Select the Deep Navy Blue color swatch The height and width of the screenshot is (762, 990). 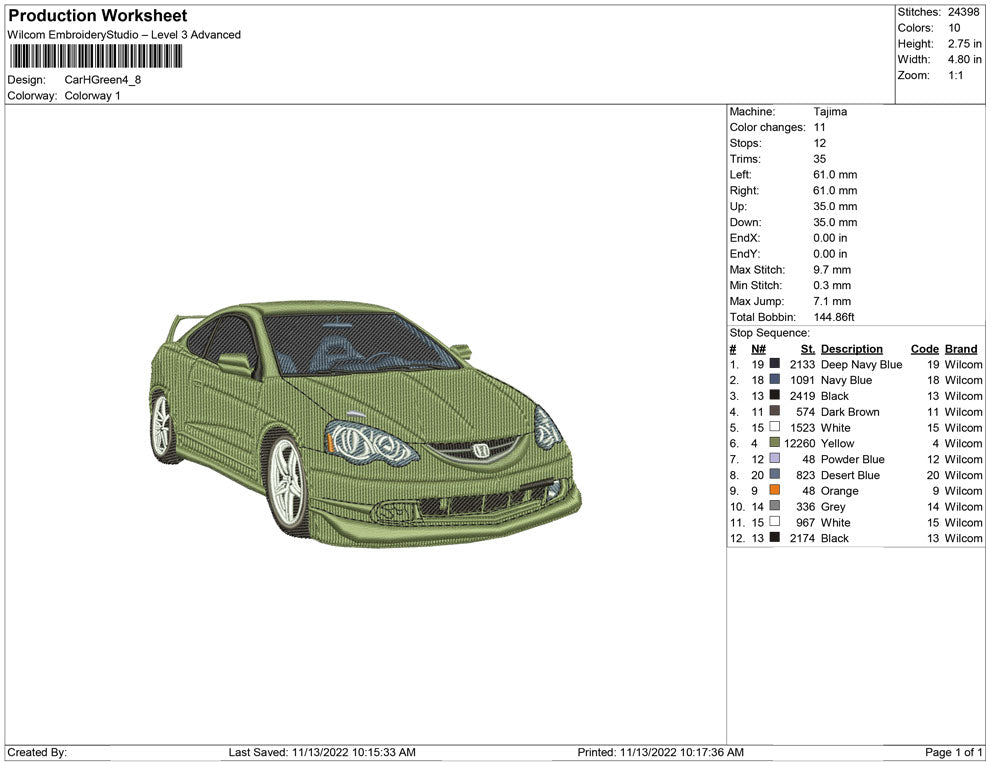[x=775, y=365]
